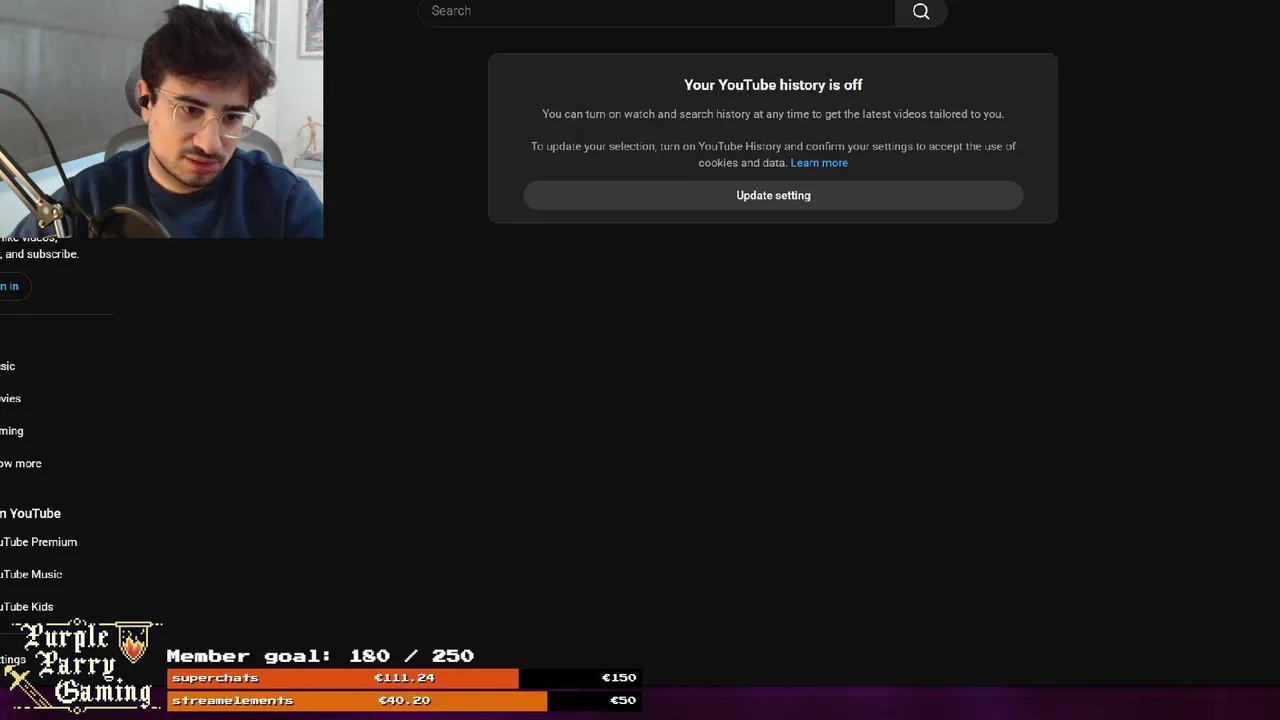Click the superchats goal progress bar
The image size is (1280, 720).
click(403, 678)
